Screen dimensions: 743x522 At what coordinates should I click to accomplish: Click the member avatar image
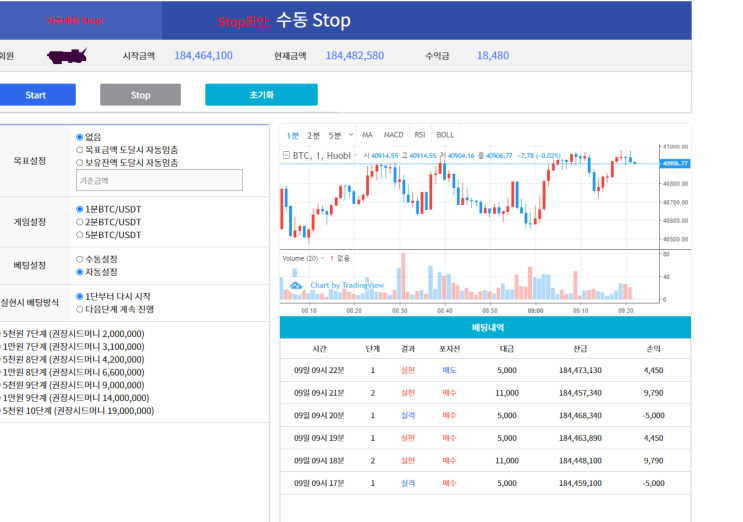coord(67,56)
